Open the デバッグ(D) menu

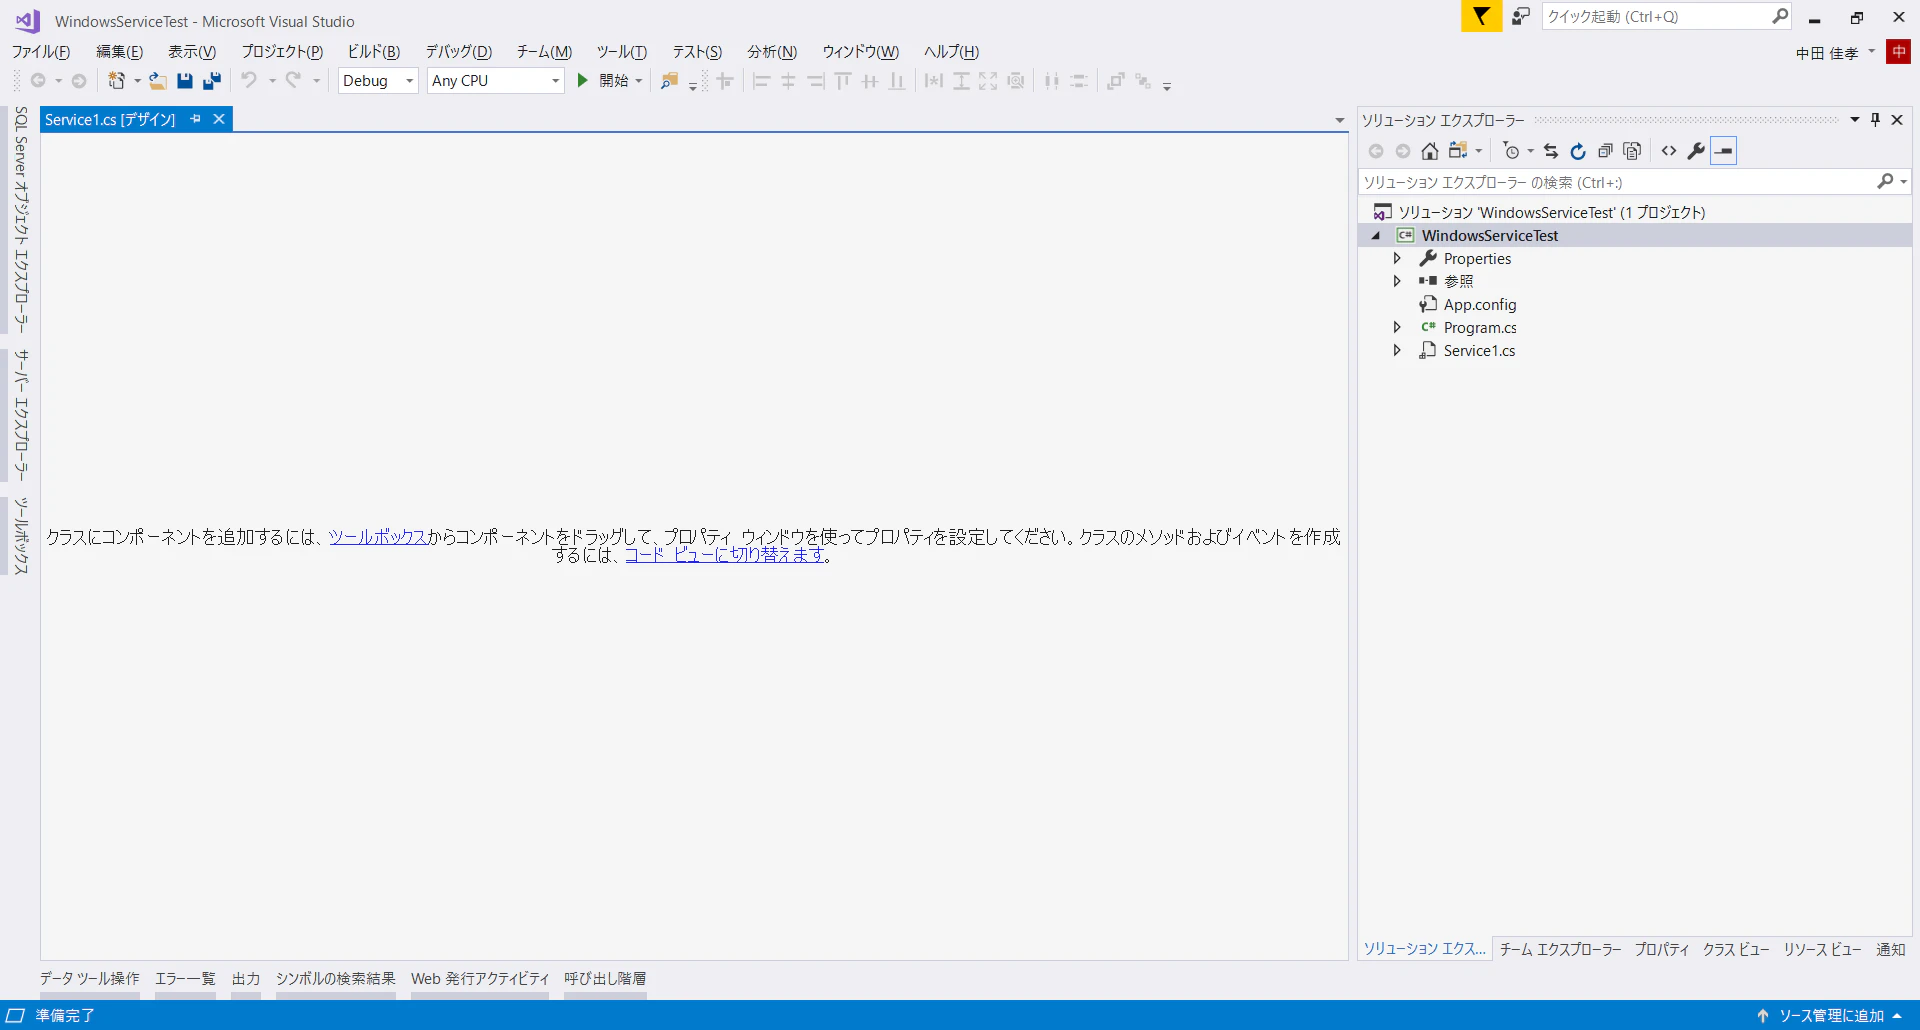[459, 52]
